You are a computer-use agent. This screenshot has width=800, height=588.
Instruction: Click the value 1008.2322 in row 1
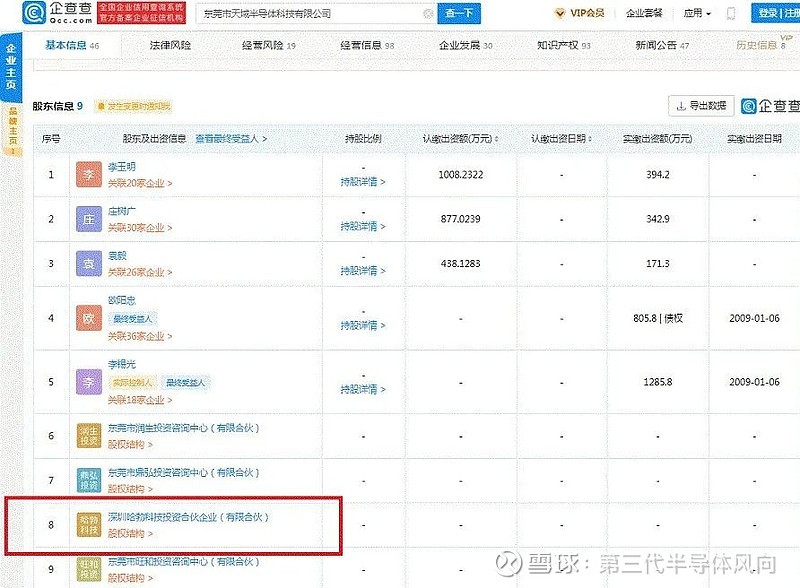pos(460,175)
